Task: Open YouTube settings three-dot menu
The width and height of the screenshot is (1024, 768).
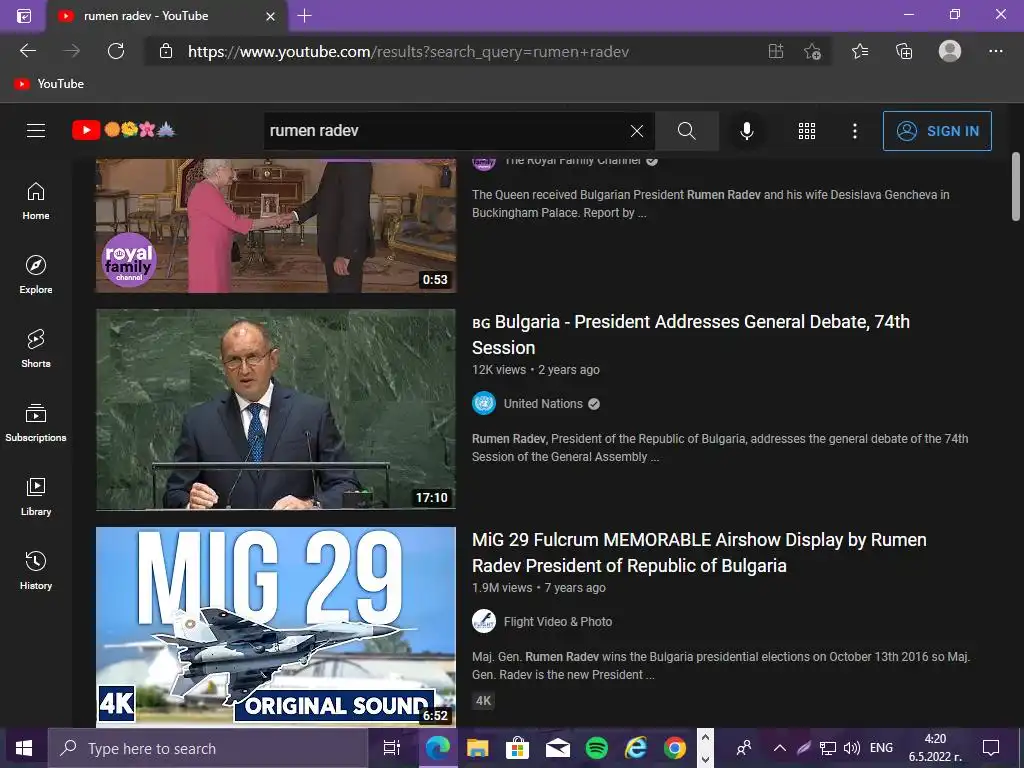Action: pyautogui.click(x=854, y=131)
